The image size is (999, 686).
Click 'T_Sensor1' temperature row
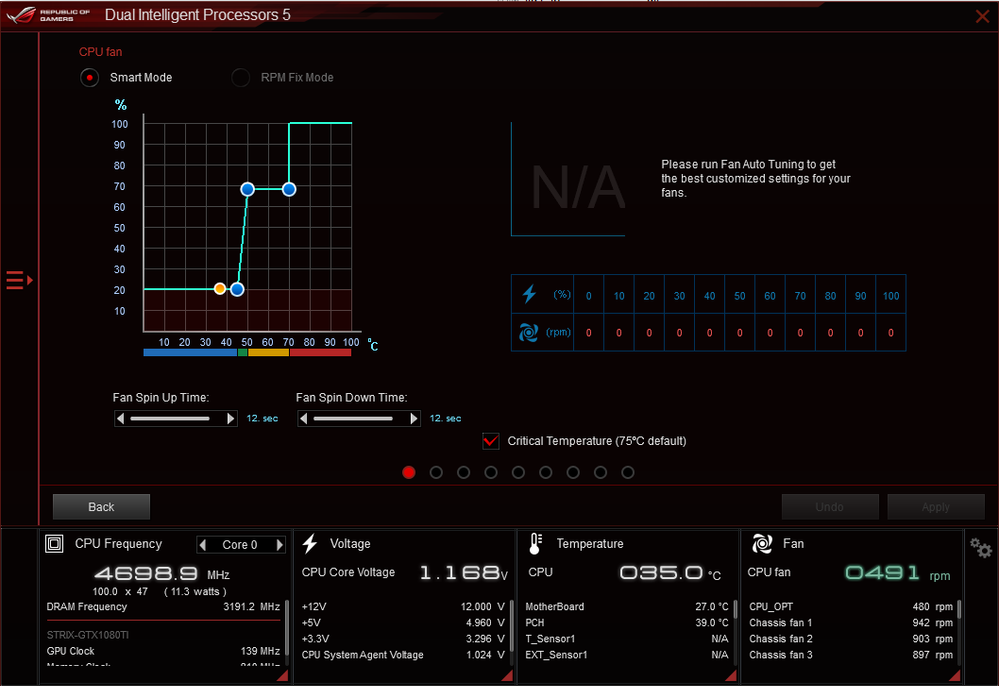(627, 639)
